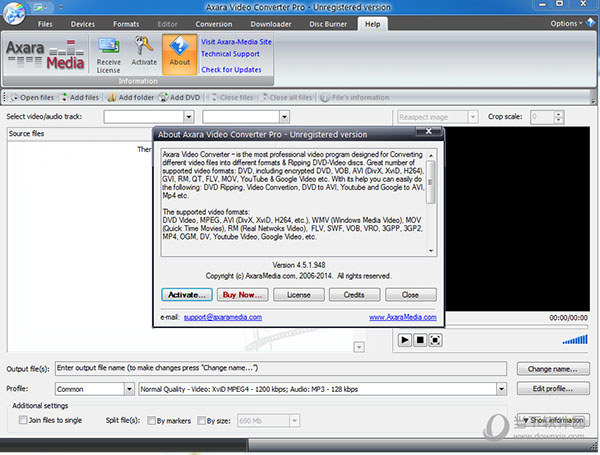600x455 pixels.
Task: Open the Disc Burner ribbon tab
Action: 328,24
